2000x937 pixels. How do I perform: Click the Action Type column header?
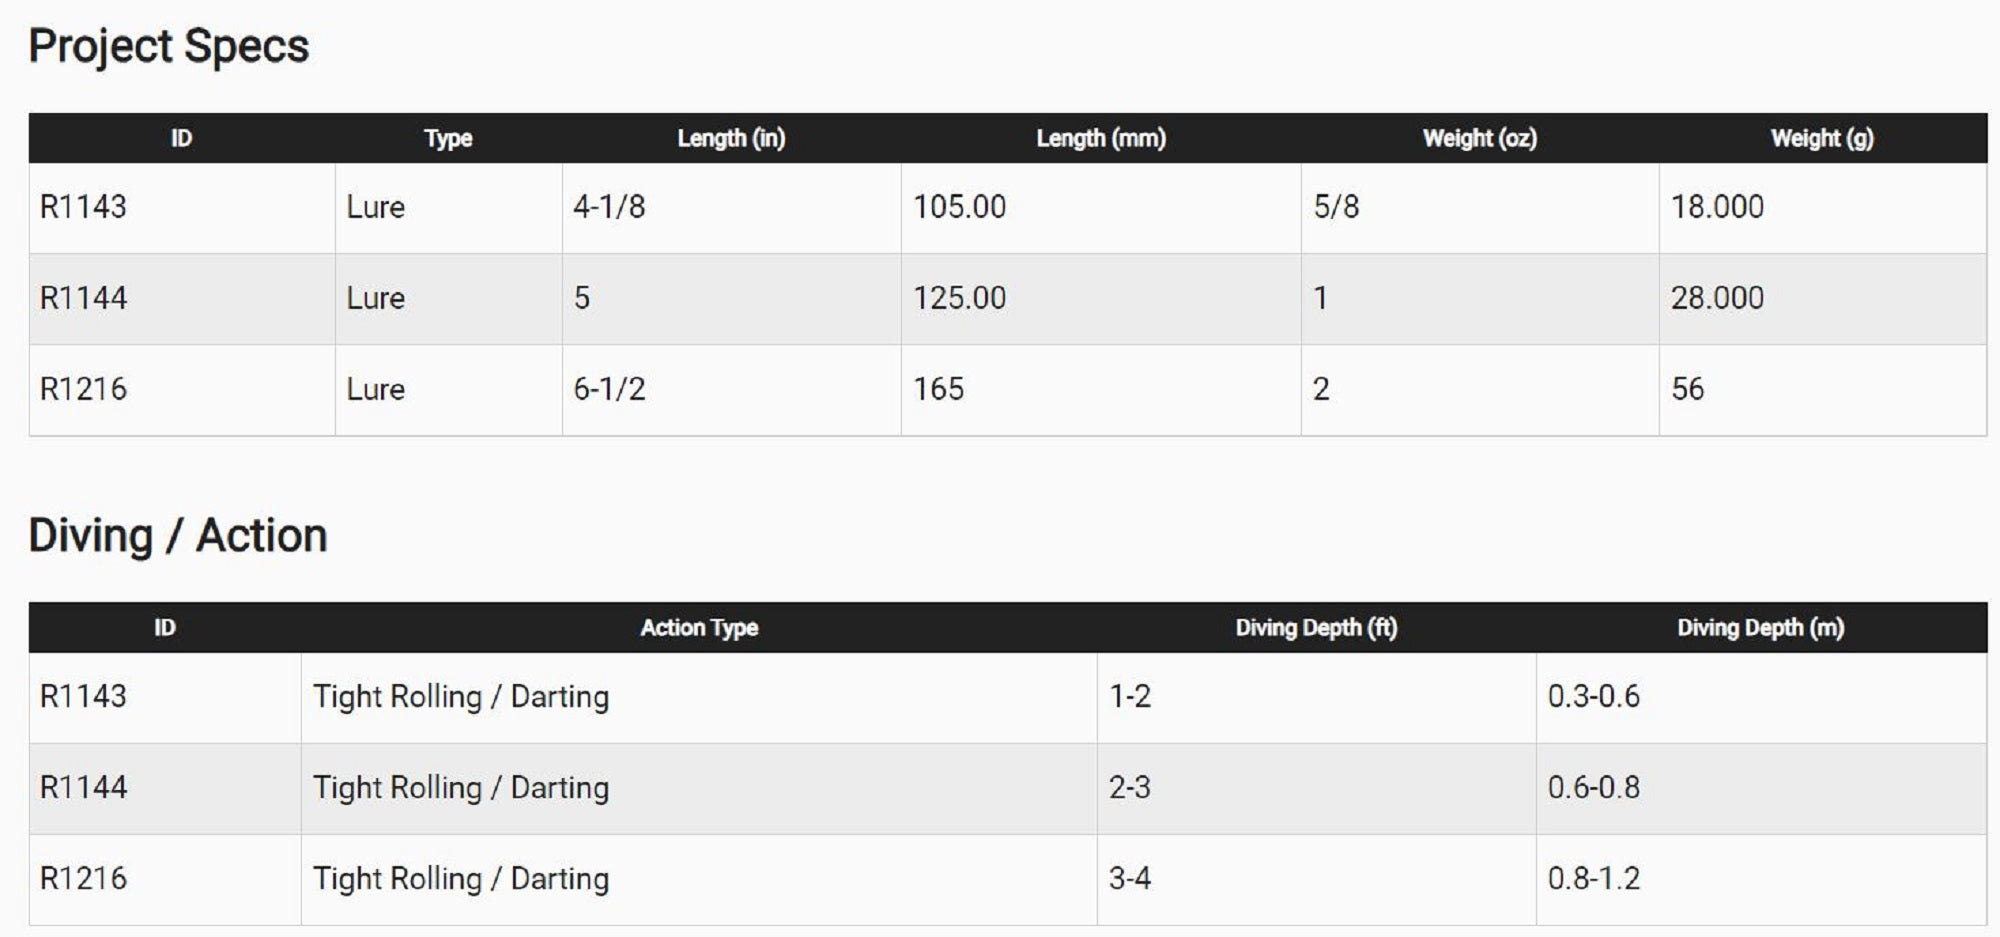(x=699, y=628)
